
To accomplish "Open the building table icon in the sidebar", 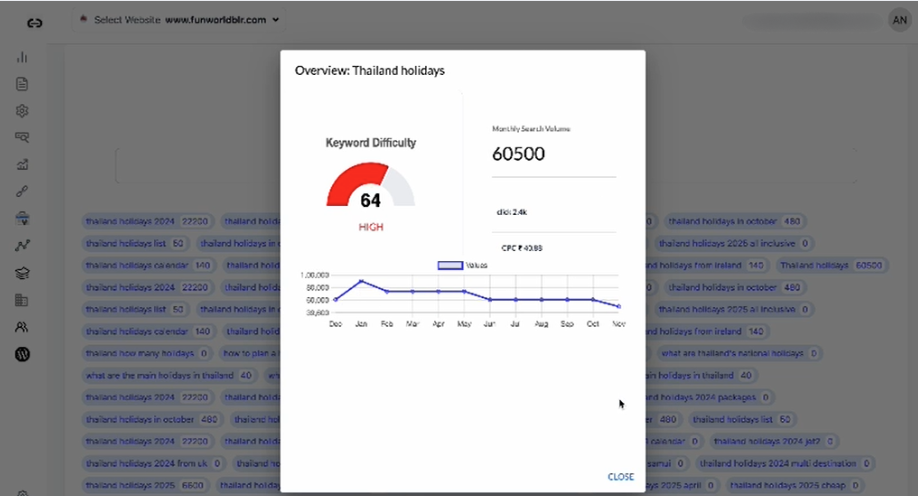I will click(x=22, y=300).
